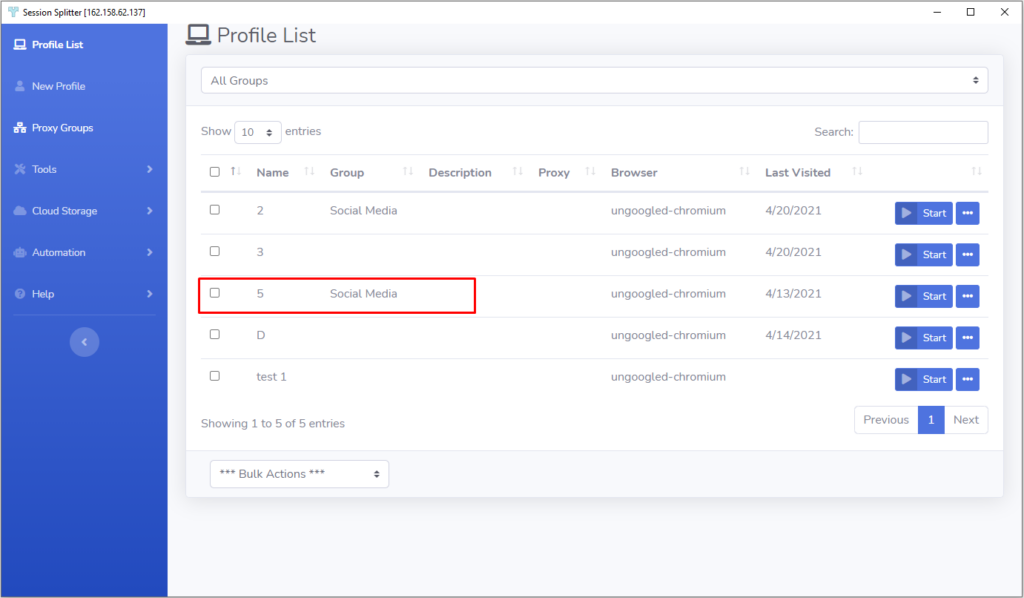Collapse the sidebar with round arrow button
This screenshot has height=598, width=1024.
(x=84, y=342)
